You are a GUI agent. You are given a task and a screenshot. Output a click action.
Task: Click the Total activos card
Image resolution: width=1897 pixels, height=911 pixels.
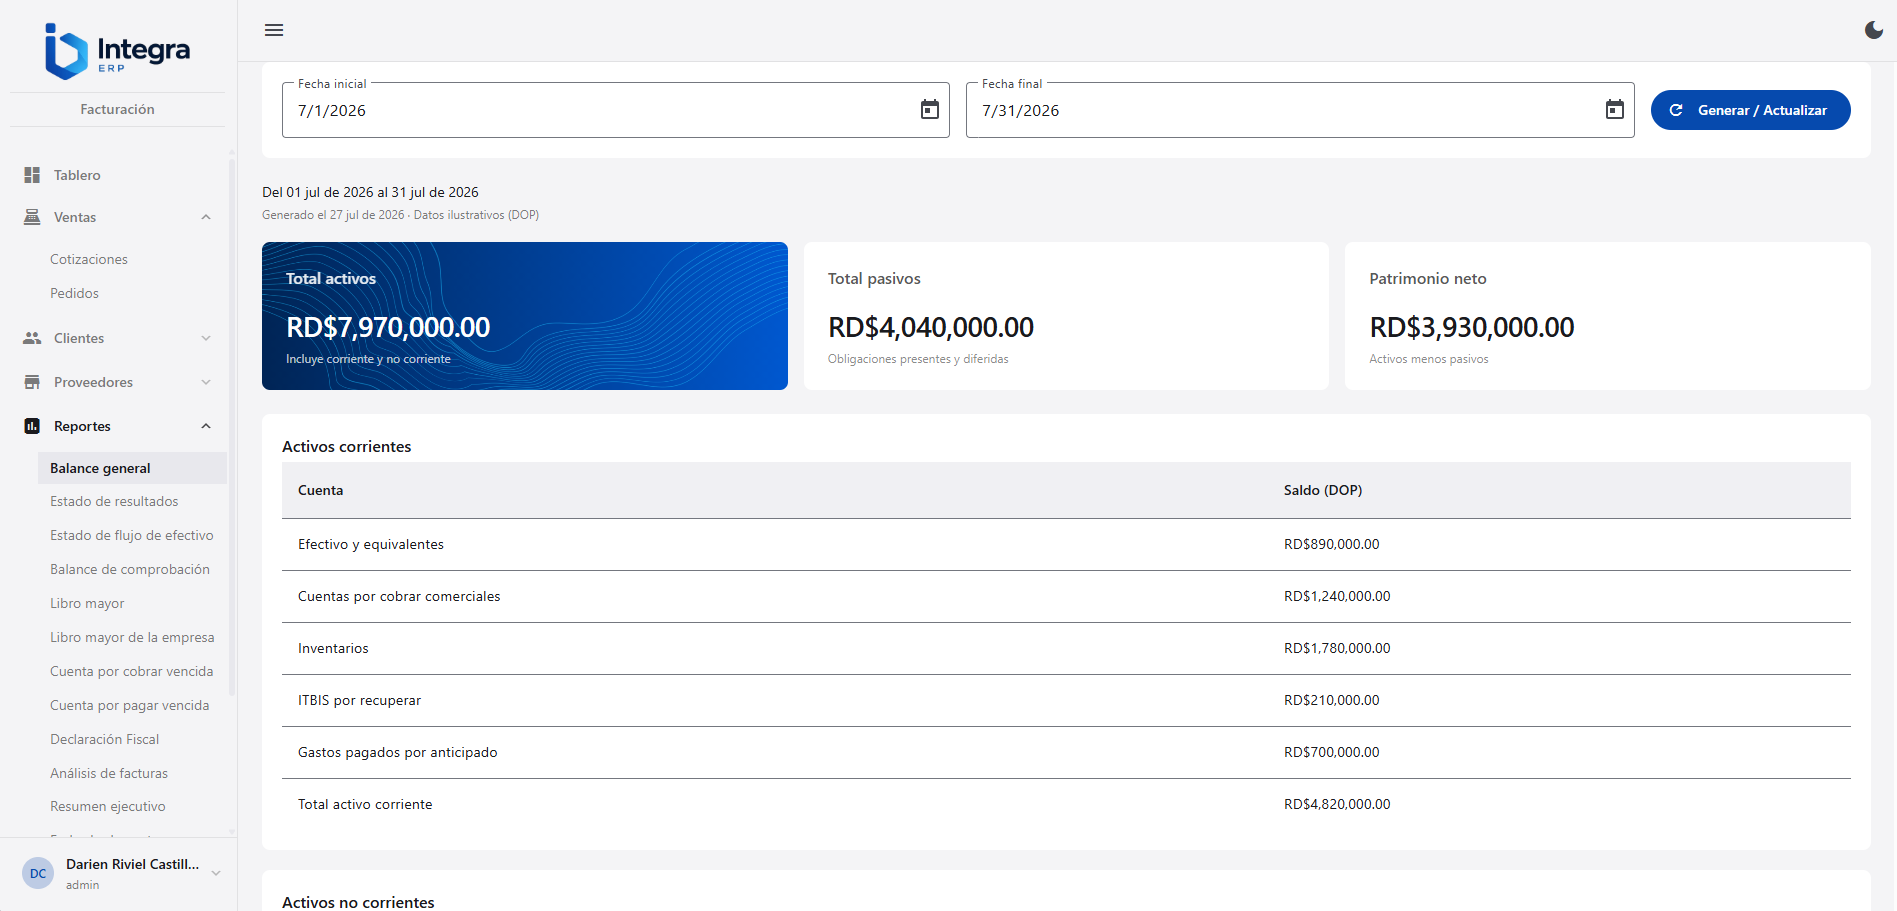pyautogui.click(x=525, y=316)
